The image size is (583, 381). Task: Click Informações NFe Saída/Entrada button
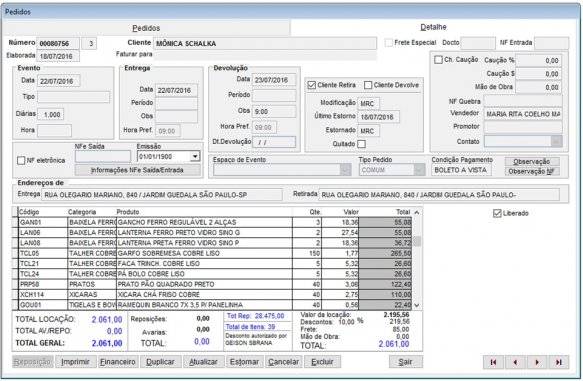(x=138, y=170)
